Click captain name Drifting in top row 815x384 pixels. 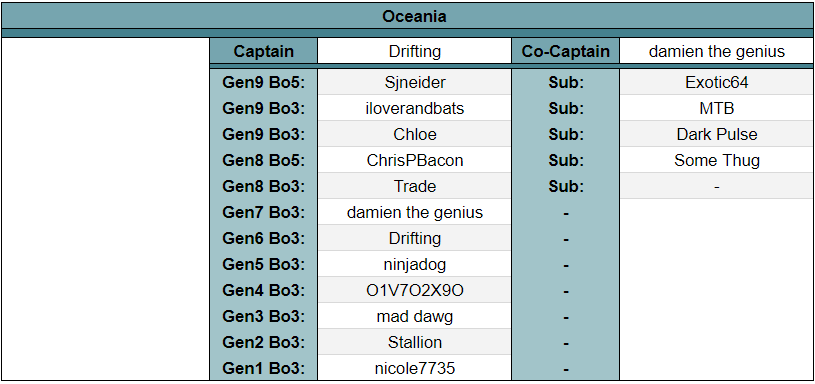click(415, 51)
